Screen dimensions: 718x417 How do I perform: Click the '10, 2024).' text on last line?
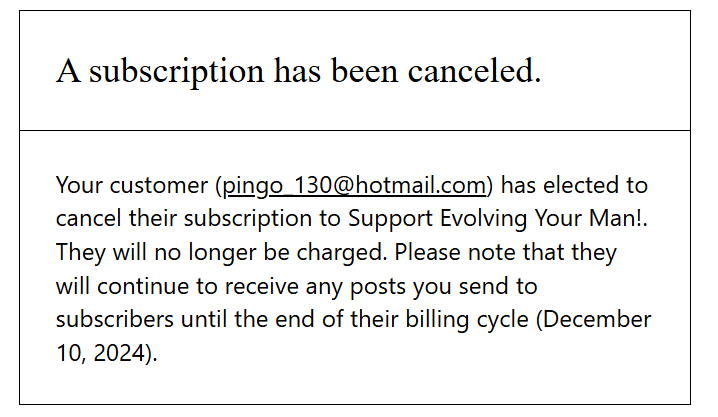107,353
